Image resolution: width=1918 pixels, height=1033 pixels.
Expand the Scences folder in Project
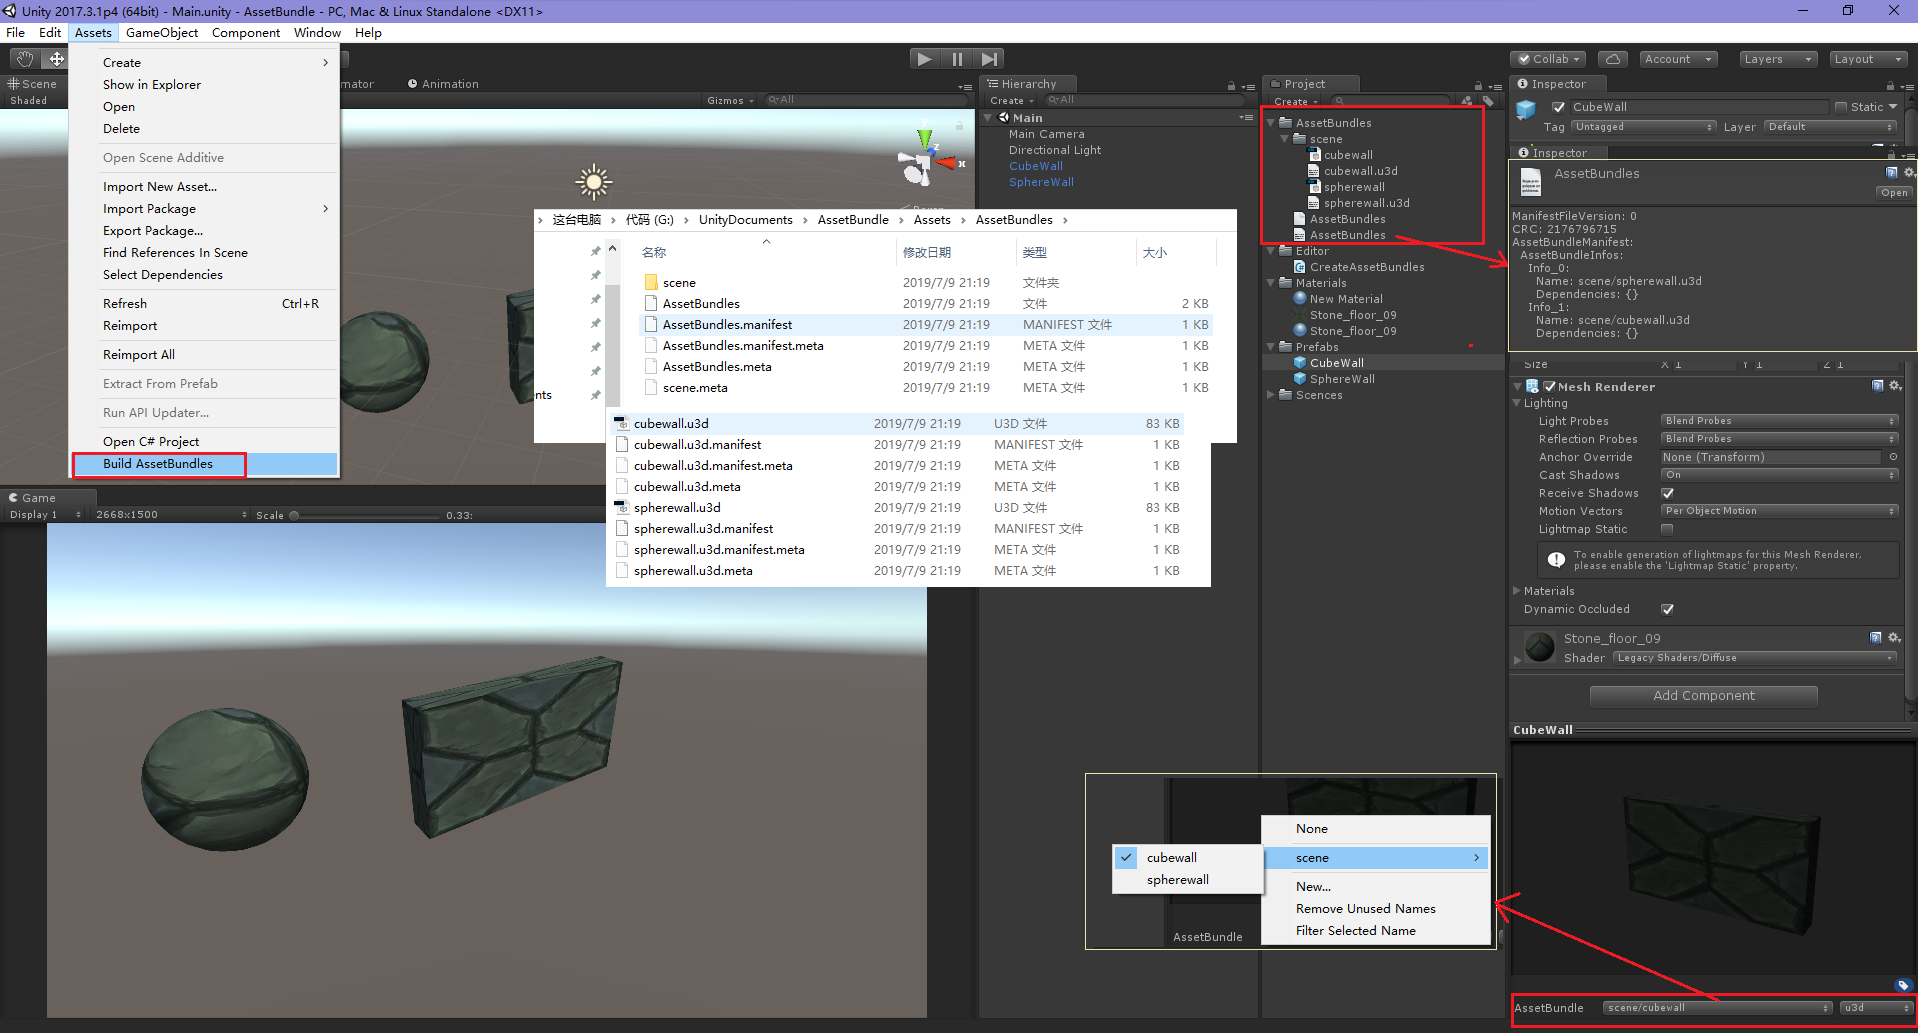(x=1272, y=395)
